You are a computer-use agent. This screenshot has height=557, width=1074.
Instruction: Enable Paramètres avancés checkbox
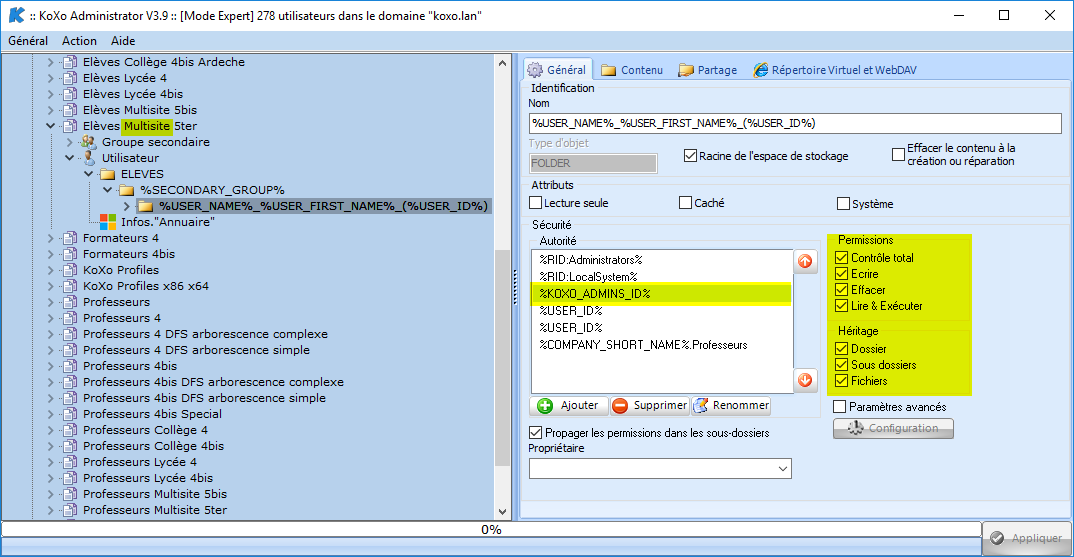pos(840,407)
